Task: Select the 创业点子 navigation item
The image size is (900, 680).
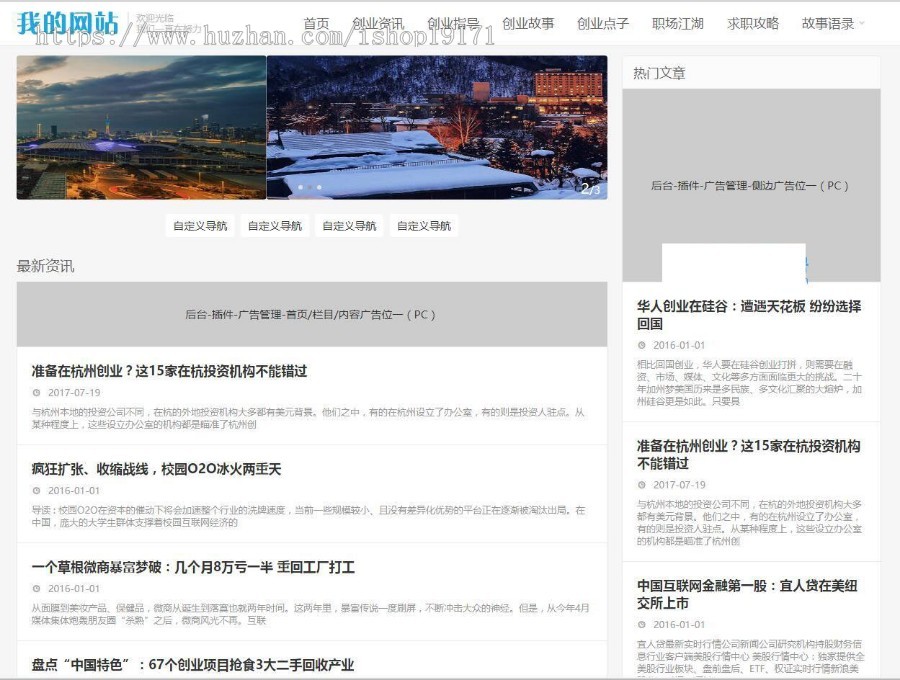Action: 603,22
